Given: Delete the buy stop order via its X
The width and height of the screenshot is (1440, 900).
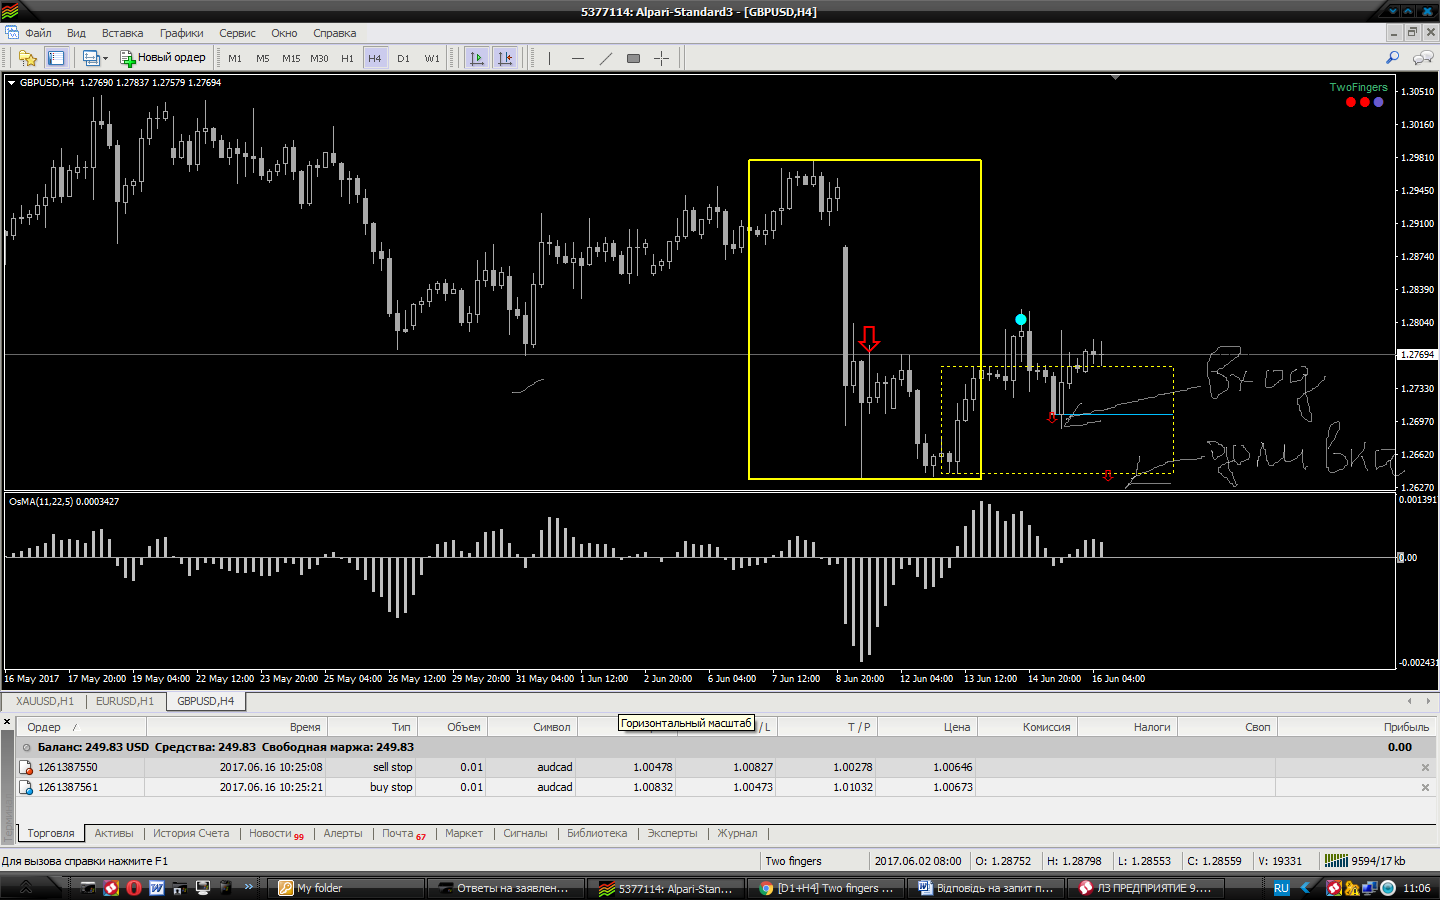Looking at the screenshot, I should pos(1425,787).
